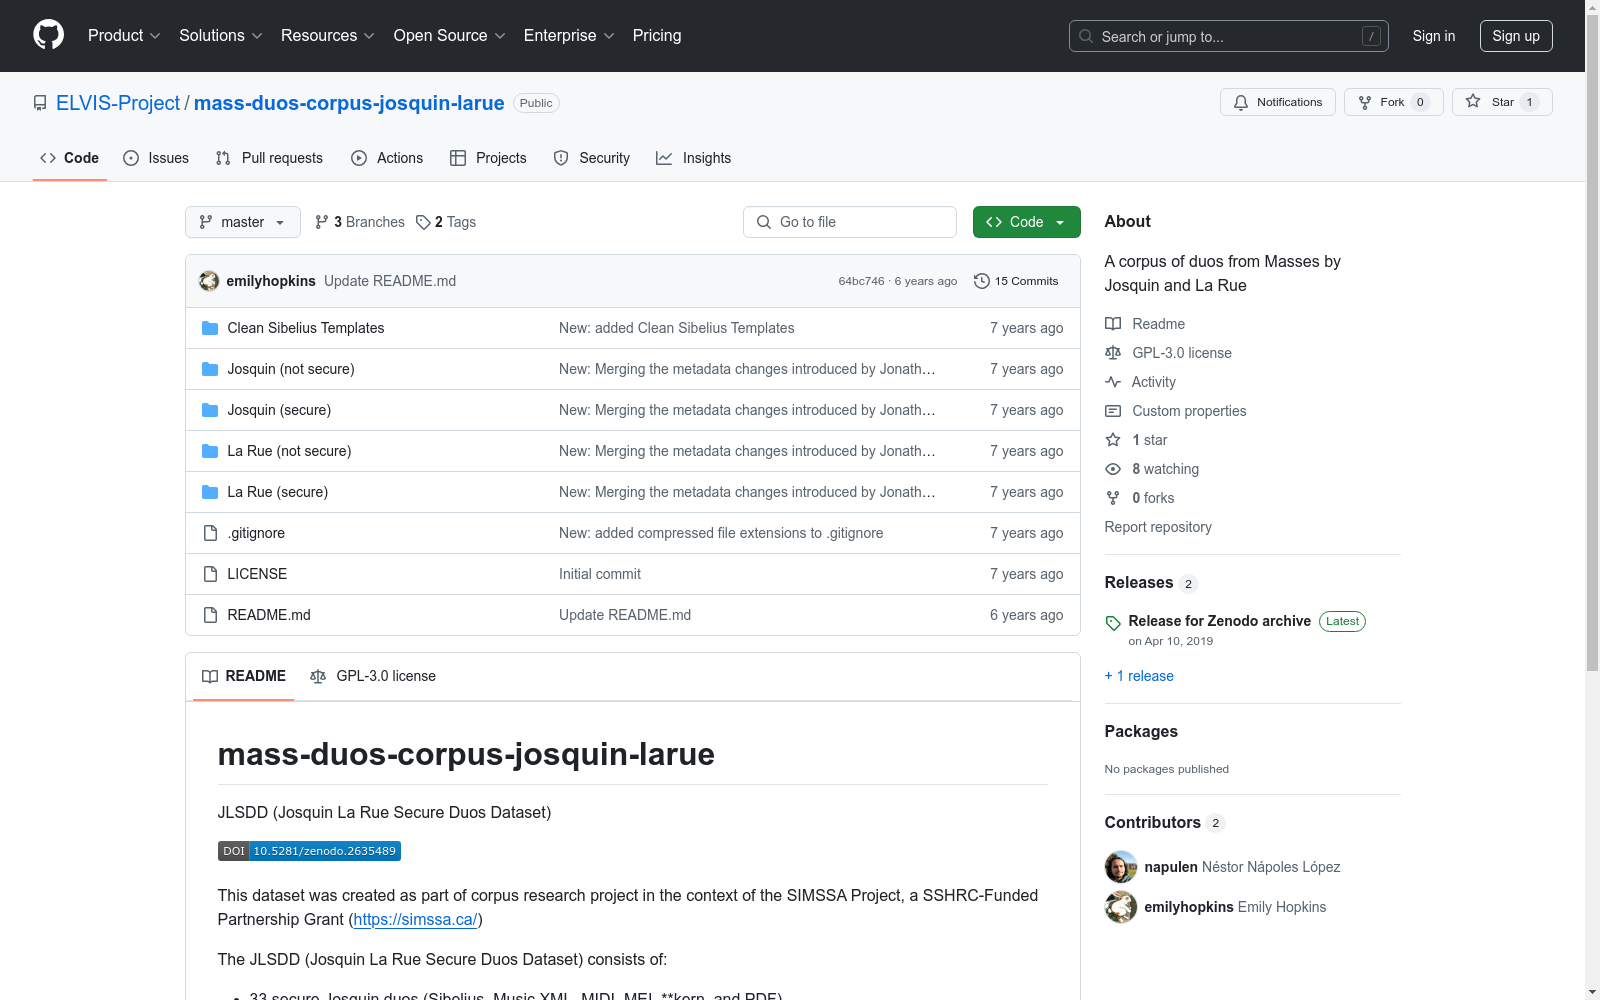
Task: Click emilyhopkins's avatar in Contributors
Action: [x=1121, y=907]
